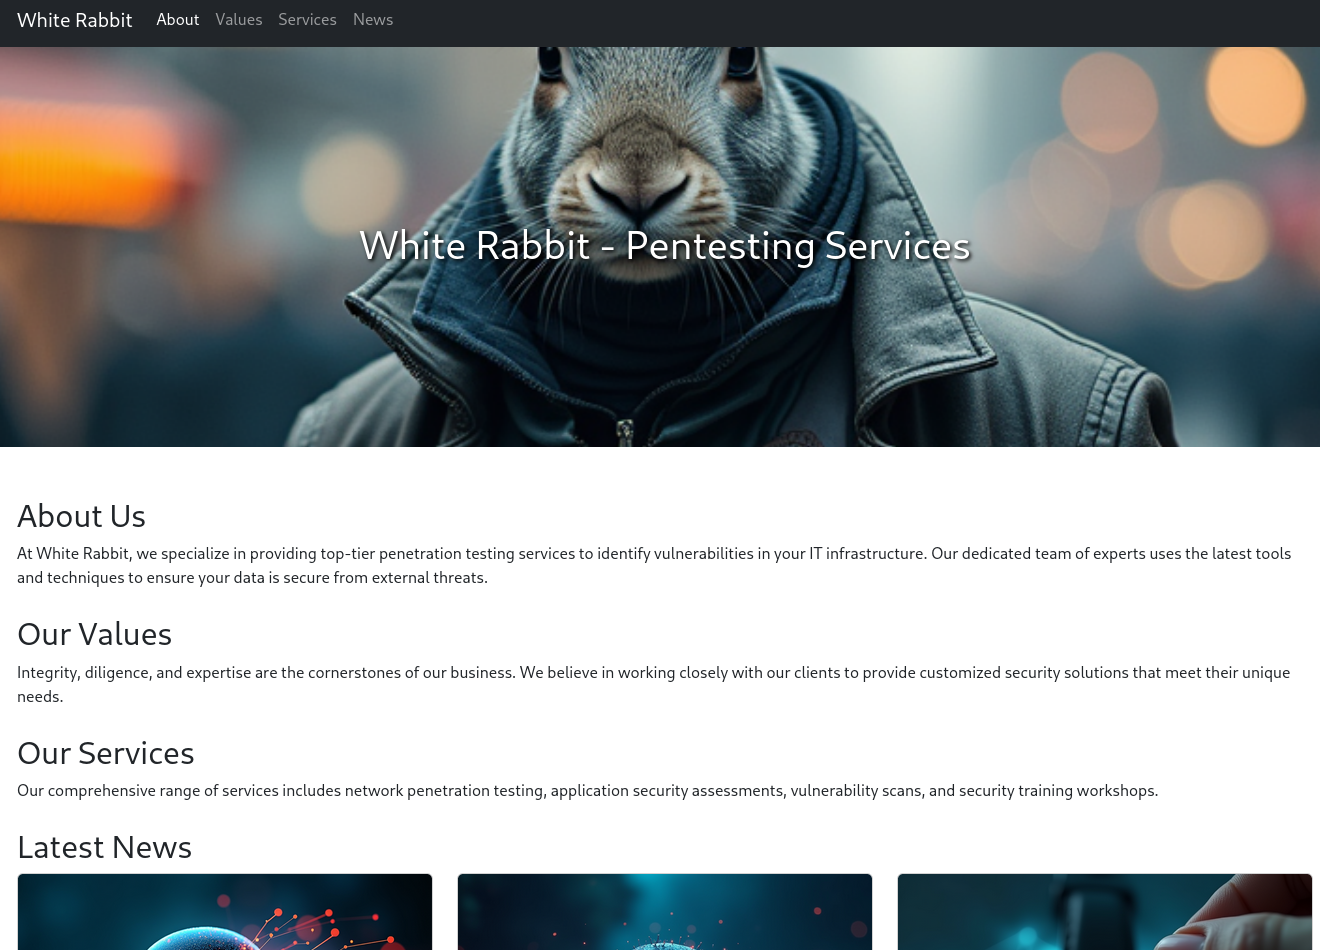Viewport: 1320px width, 950px height.
Task: Select the Our Services description text
Action: (588, 791)
